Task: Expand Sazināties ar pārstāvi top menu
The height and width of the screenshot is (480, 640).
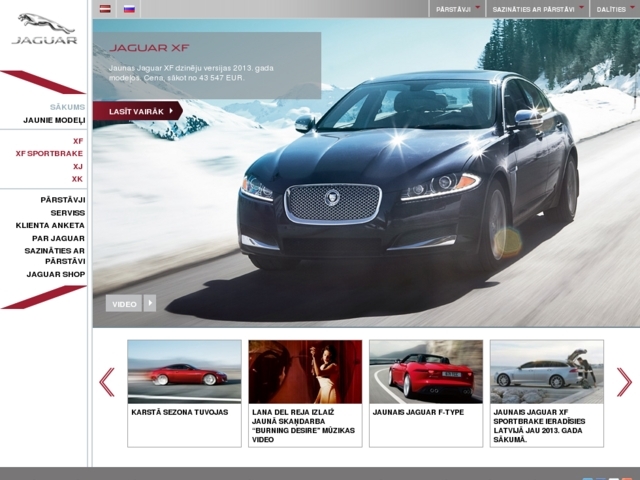Action: pyautogui.click(x=538, y=9)
